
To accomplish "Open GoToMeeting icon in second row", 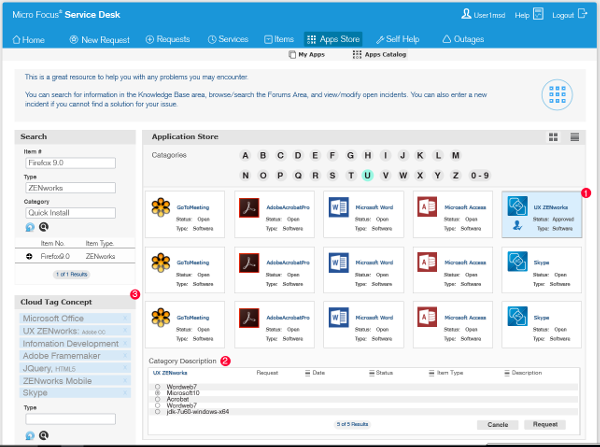I will click(161, 263).
